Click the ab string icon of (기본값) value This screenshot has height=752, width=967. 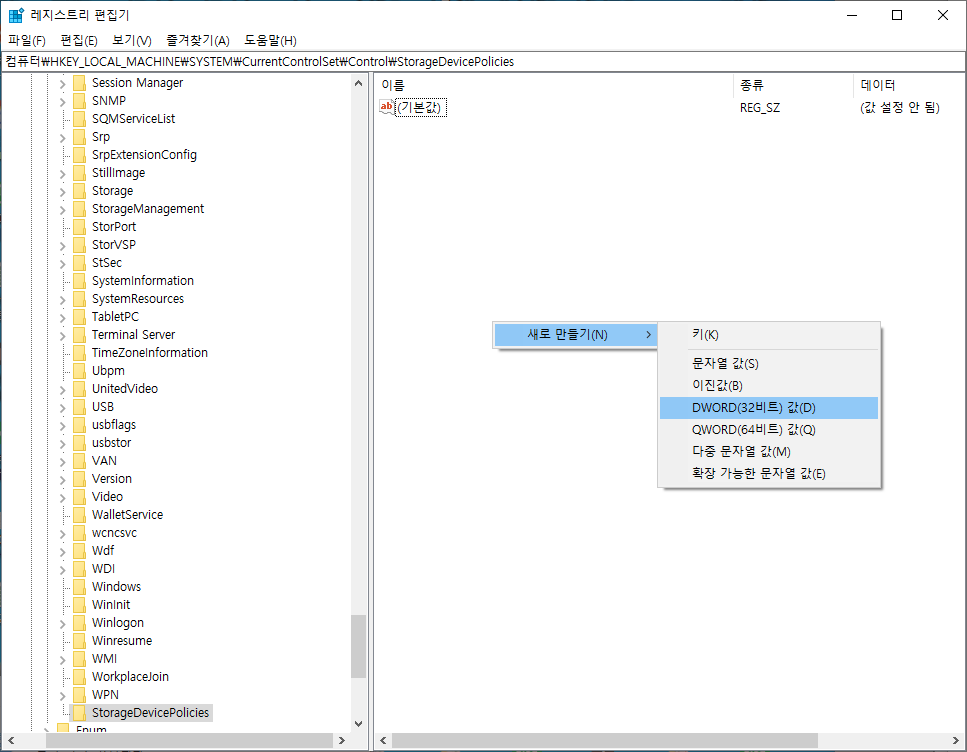387,107
